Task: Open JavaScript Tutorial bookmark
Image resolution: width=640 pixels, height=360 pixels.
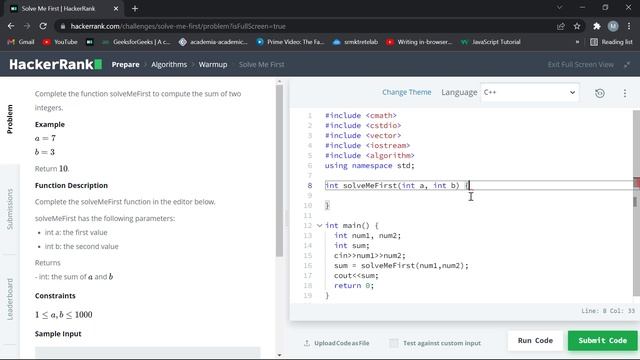Action: (x=491, y=42)
